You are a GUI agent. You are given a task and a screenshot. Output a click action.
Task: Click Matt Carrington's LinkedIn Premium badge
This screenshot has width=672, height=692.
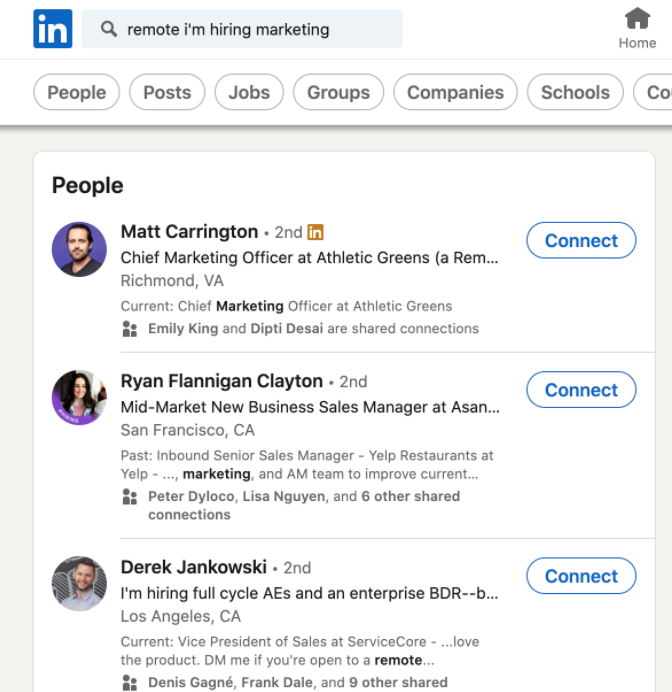315,232
